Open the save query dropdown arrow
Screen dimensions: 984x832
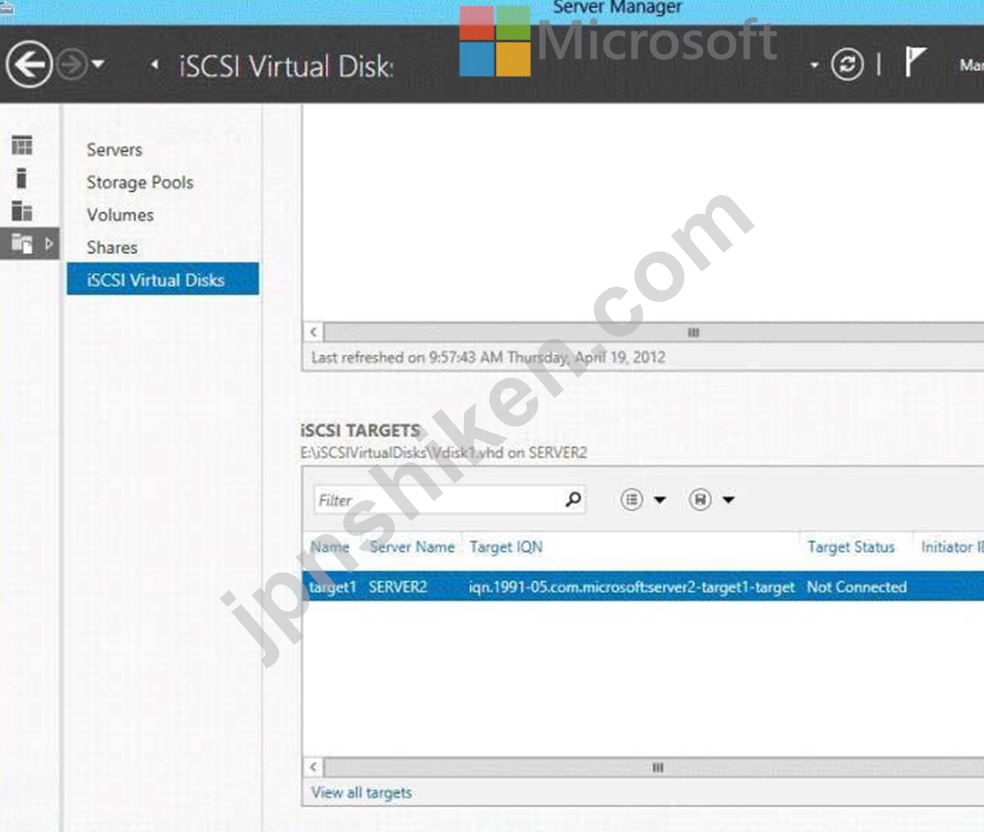click(x=728, y=500)
